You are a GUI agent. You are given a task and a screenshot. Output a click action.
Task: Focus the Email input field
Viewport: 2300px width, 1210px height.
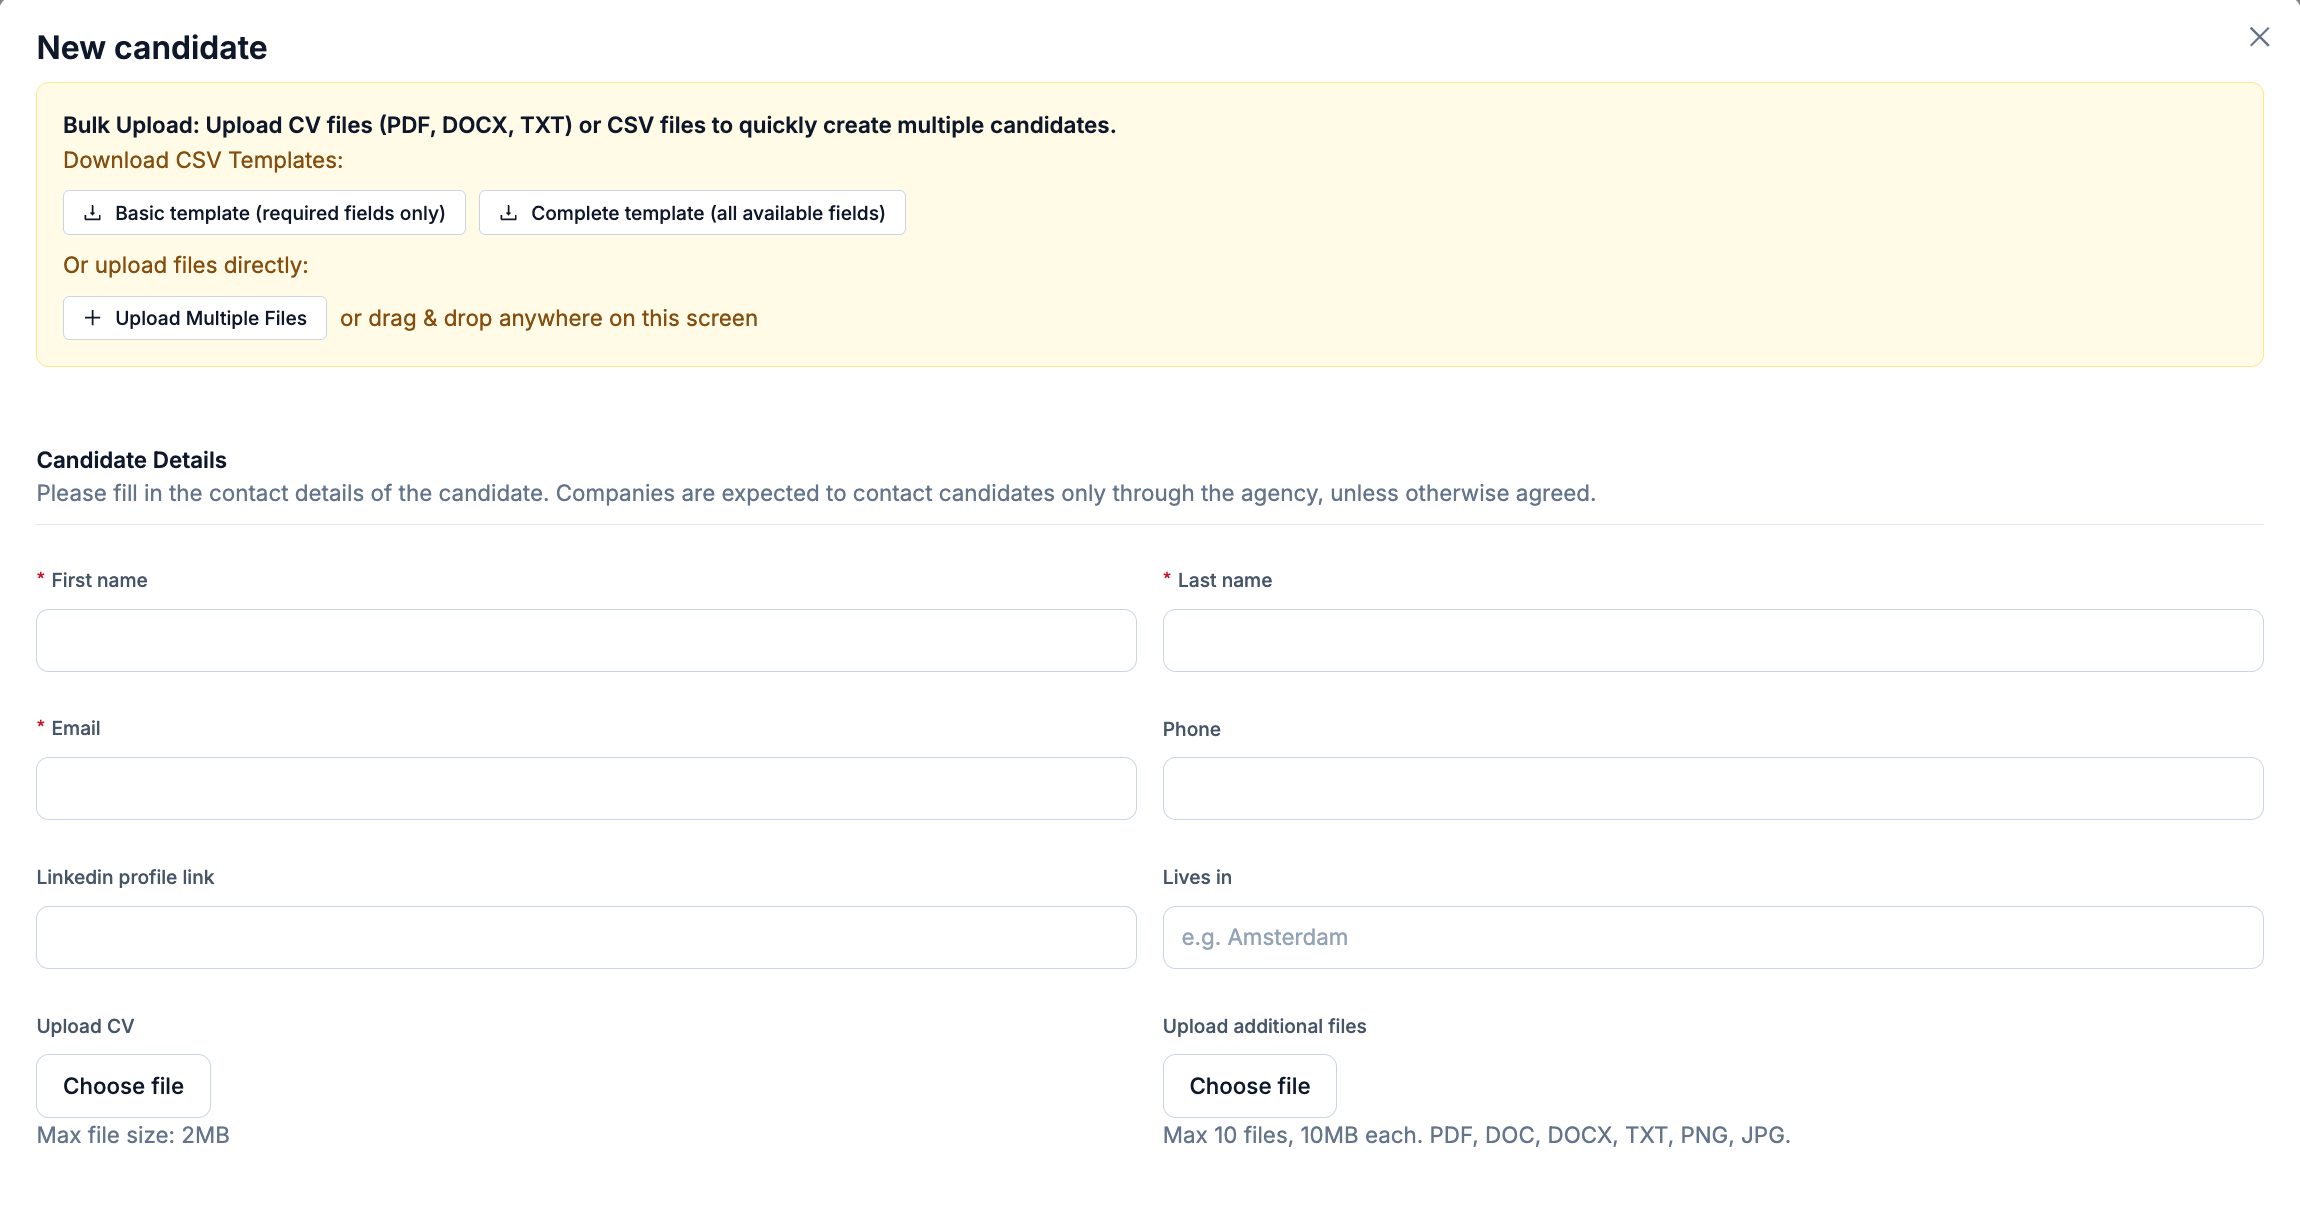[586, 788]
